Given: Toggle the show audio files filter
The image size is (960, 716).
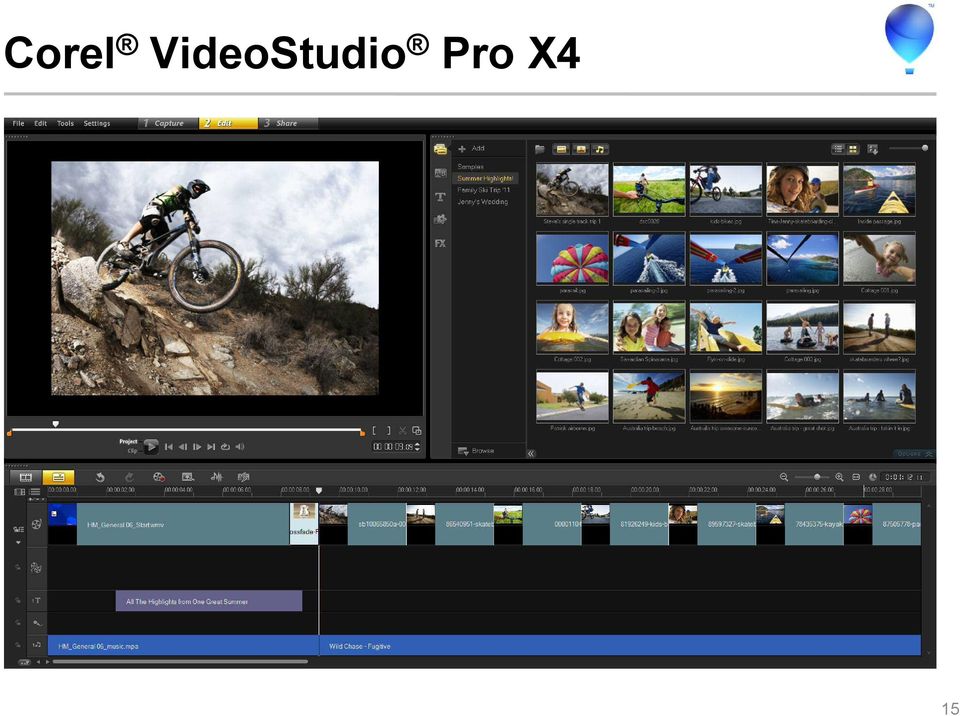Looking at the screenshot, I should click(599, 149).
